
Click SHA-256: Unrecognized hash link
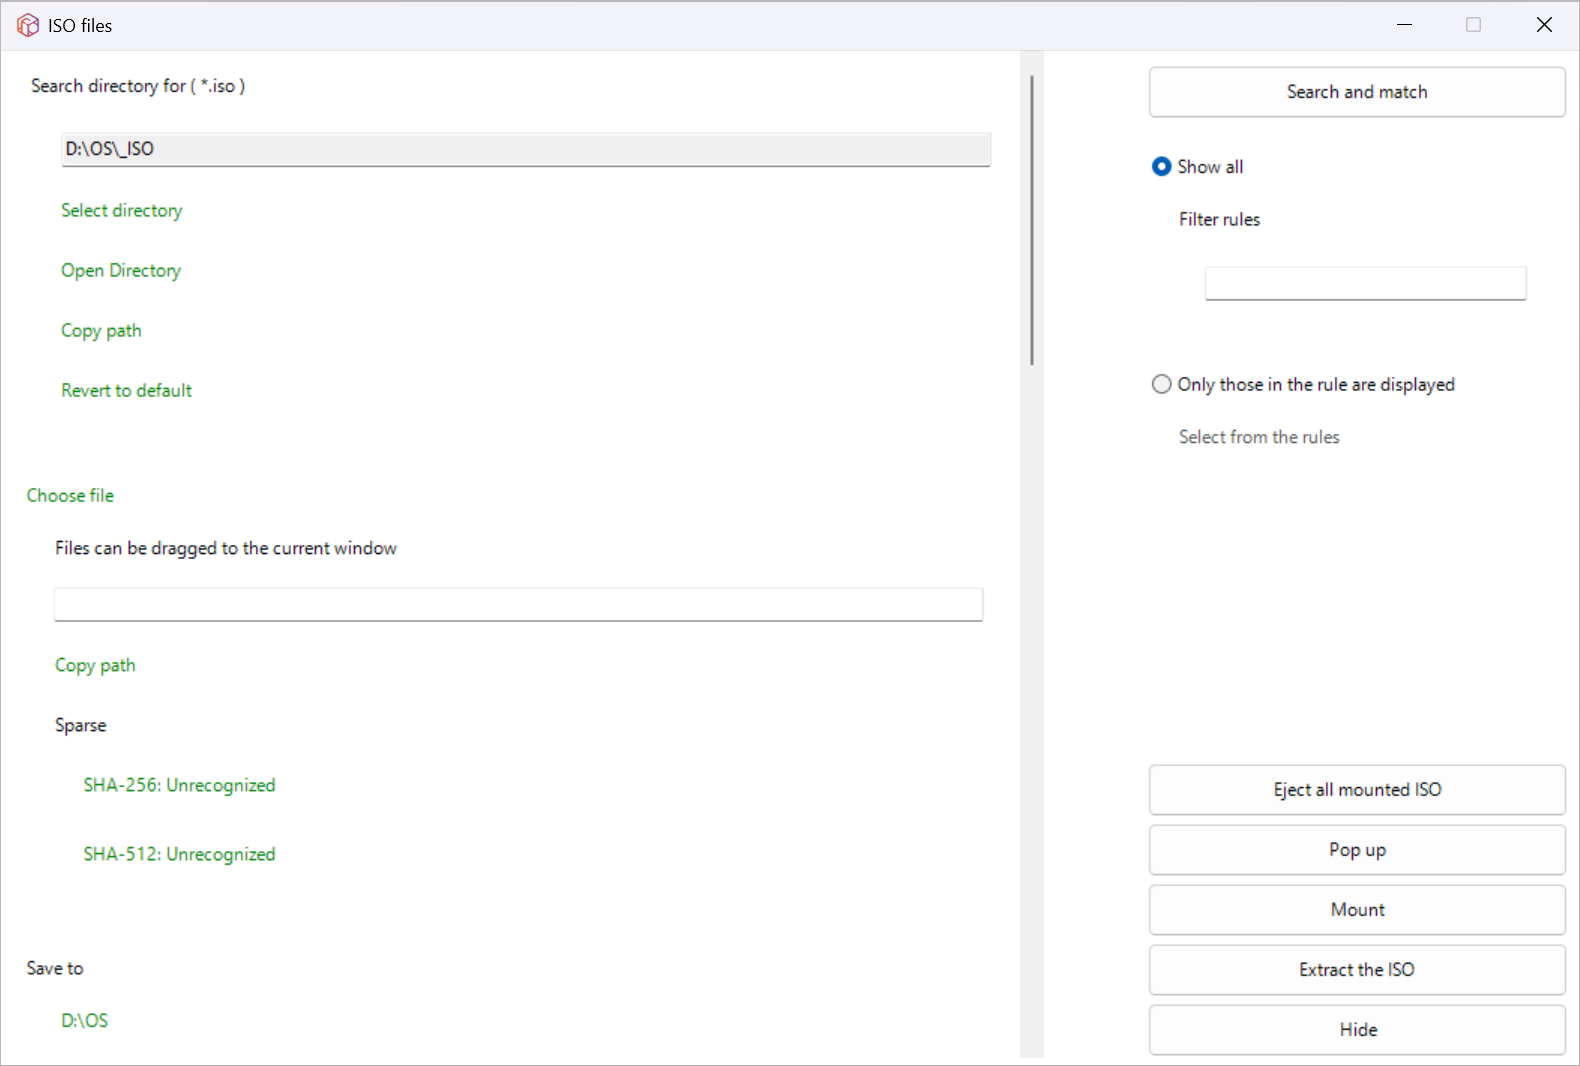point(179,786)
